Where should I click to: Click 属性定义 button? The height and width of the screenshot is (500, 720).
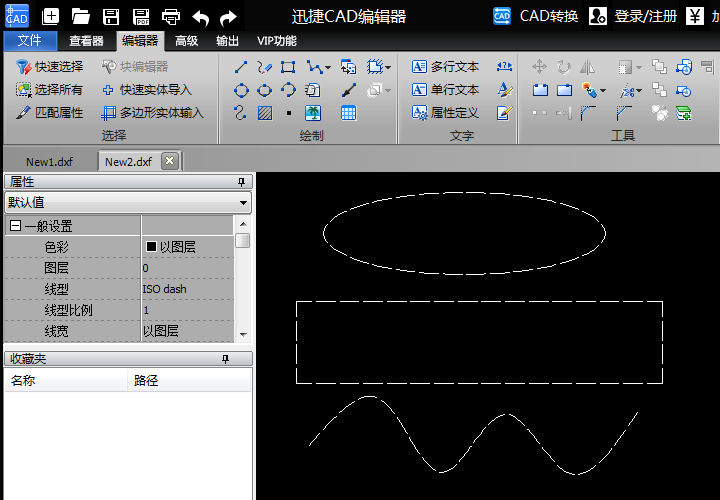tap(445, 112)
